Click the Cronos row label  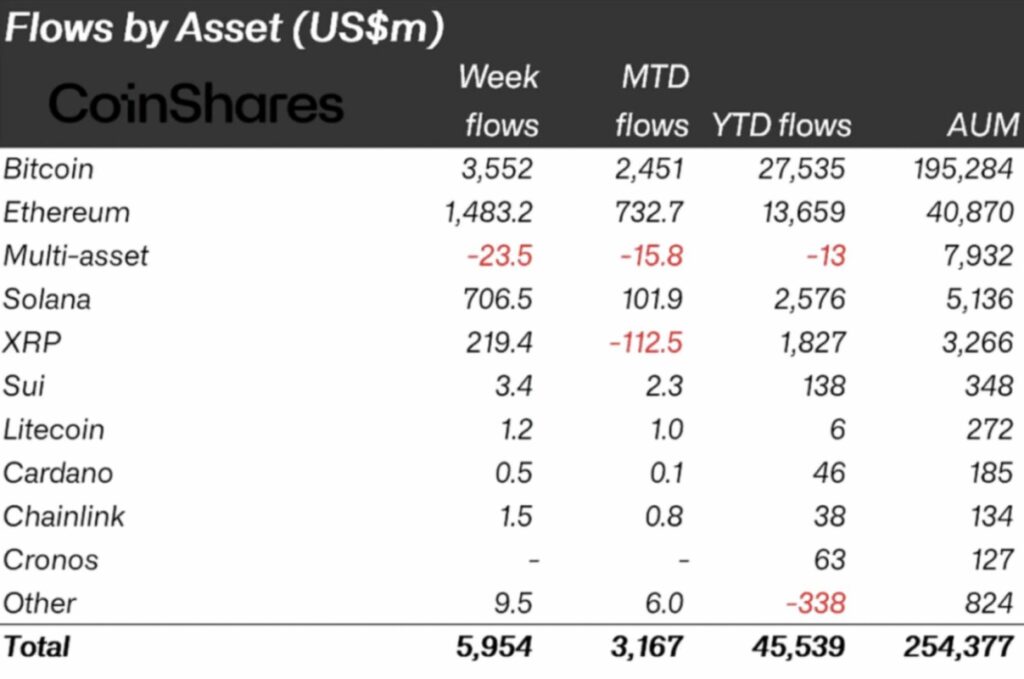pos(51,559)
